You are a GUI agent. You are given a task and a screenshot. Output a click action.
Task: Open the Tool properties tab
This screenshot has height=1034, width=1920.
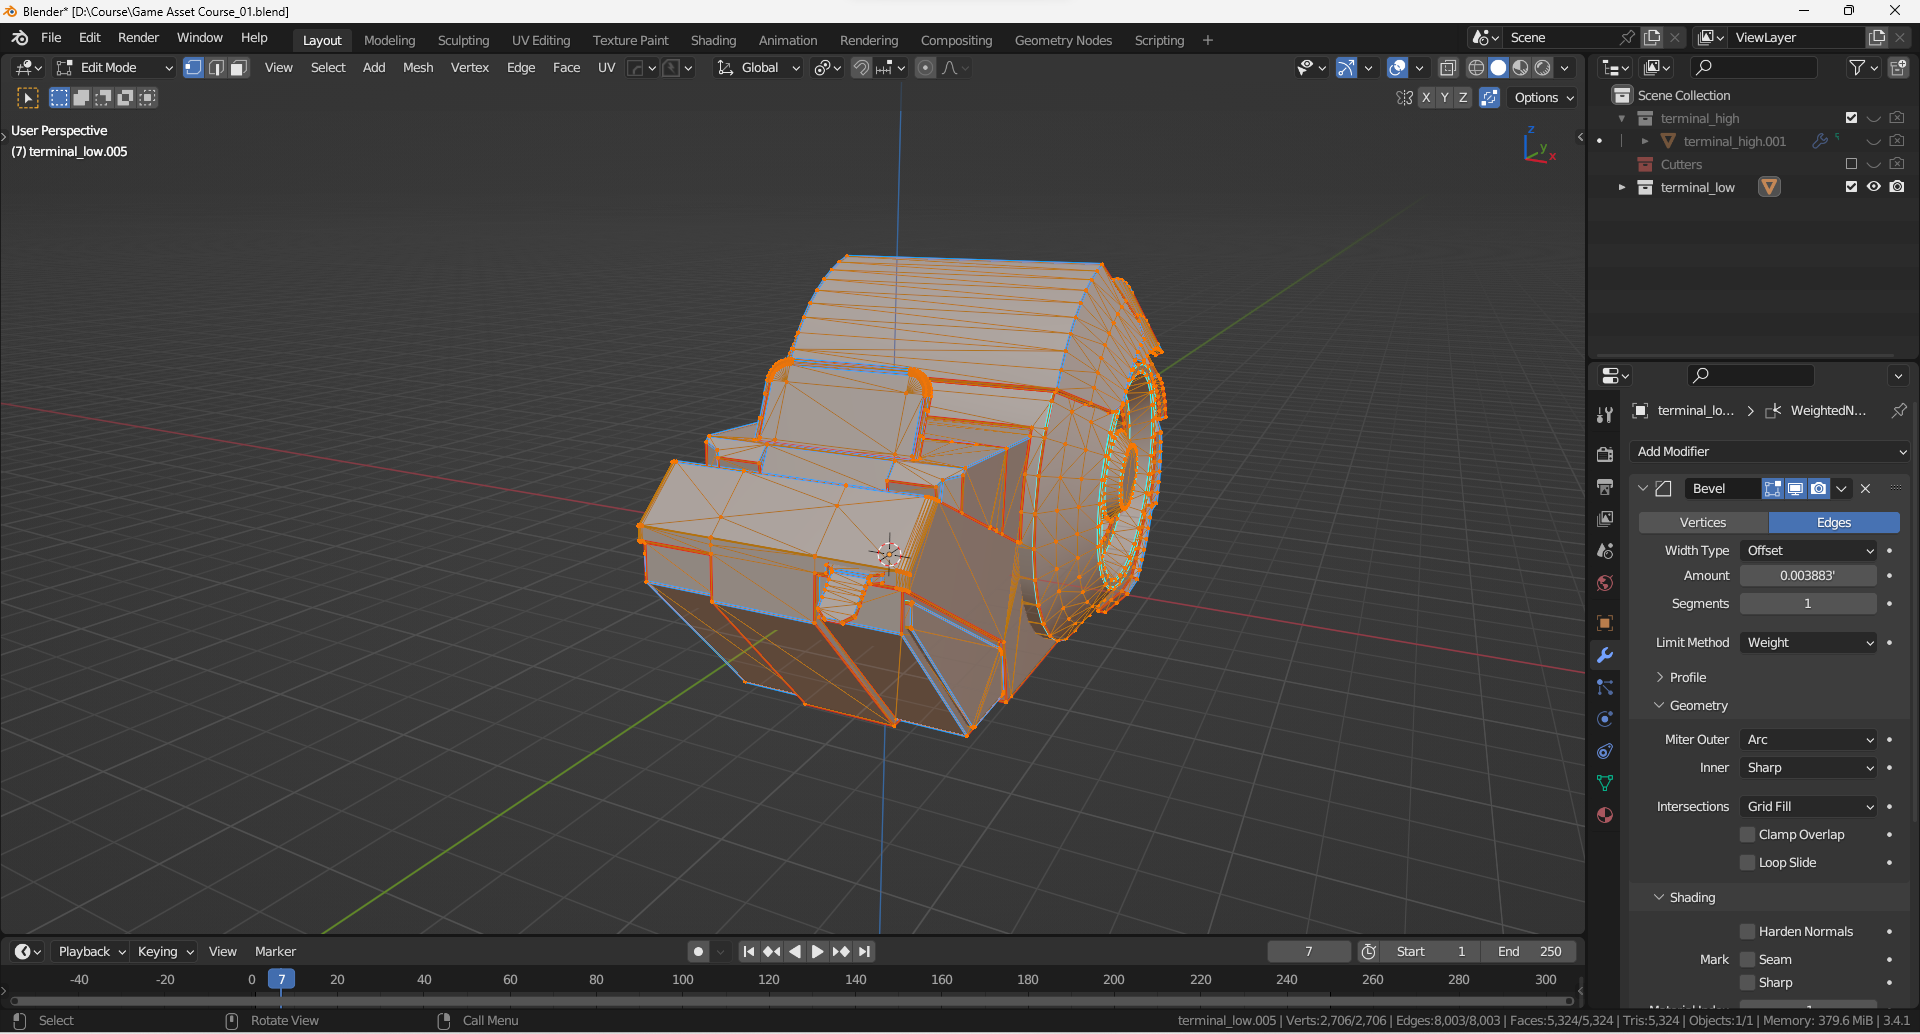(x=1605, y=414)
